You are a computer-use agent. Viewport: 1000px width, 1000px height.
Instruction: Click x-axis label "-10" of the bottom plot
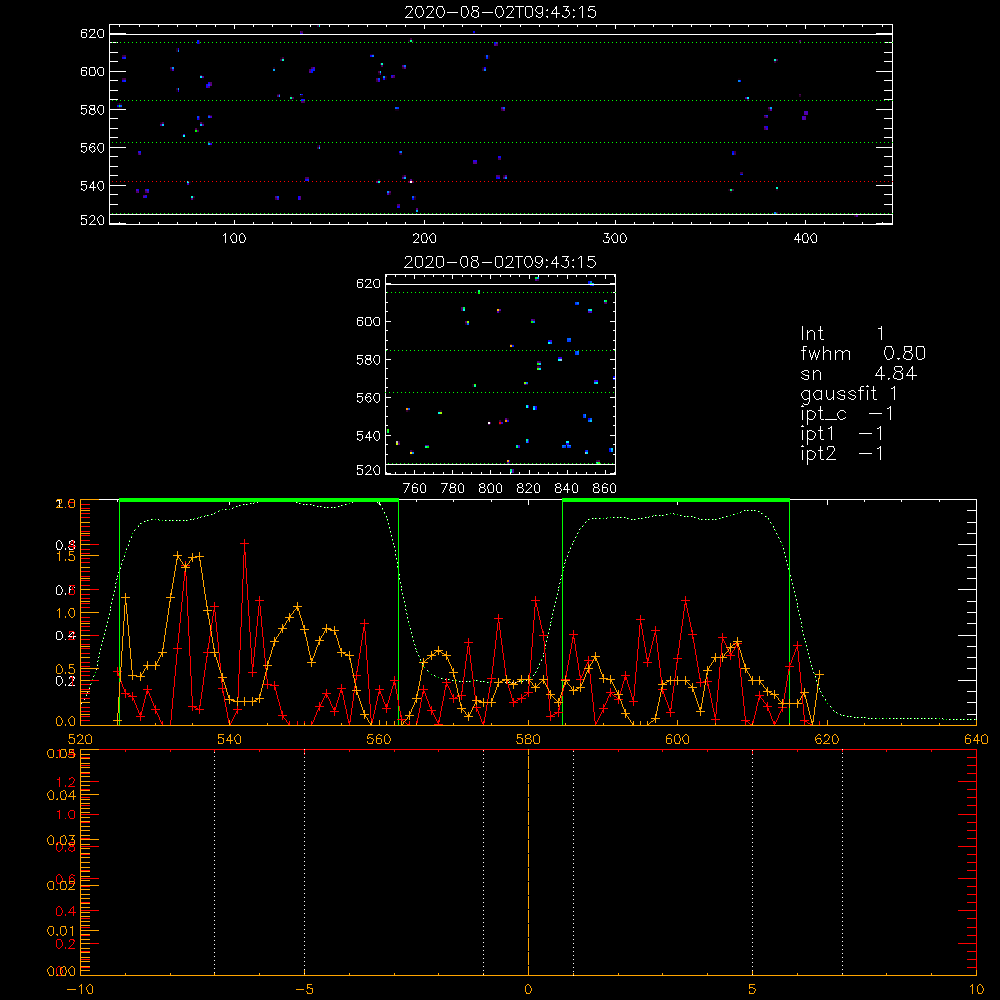80,990
